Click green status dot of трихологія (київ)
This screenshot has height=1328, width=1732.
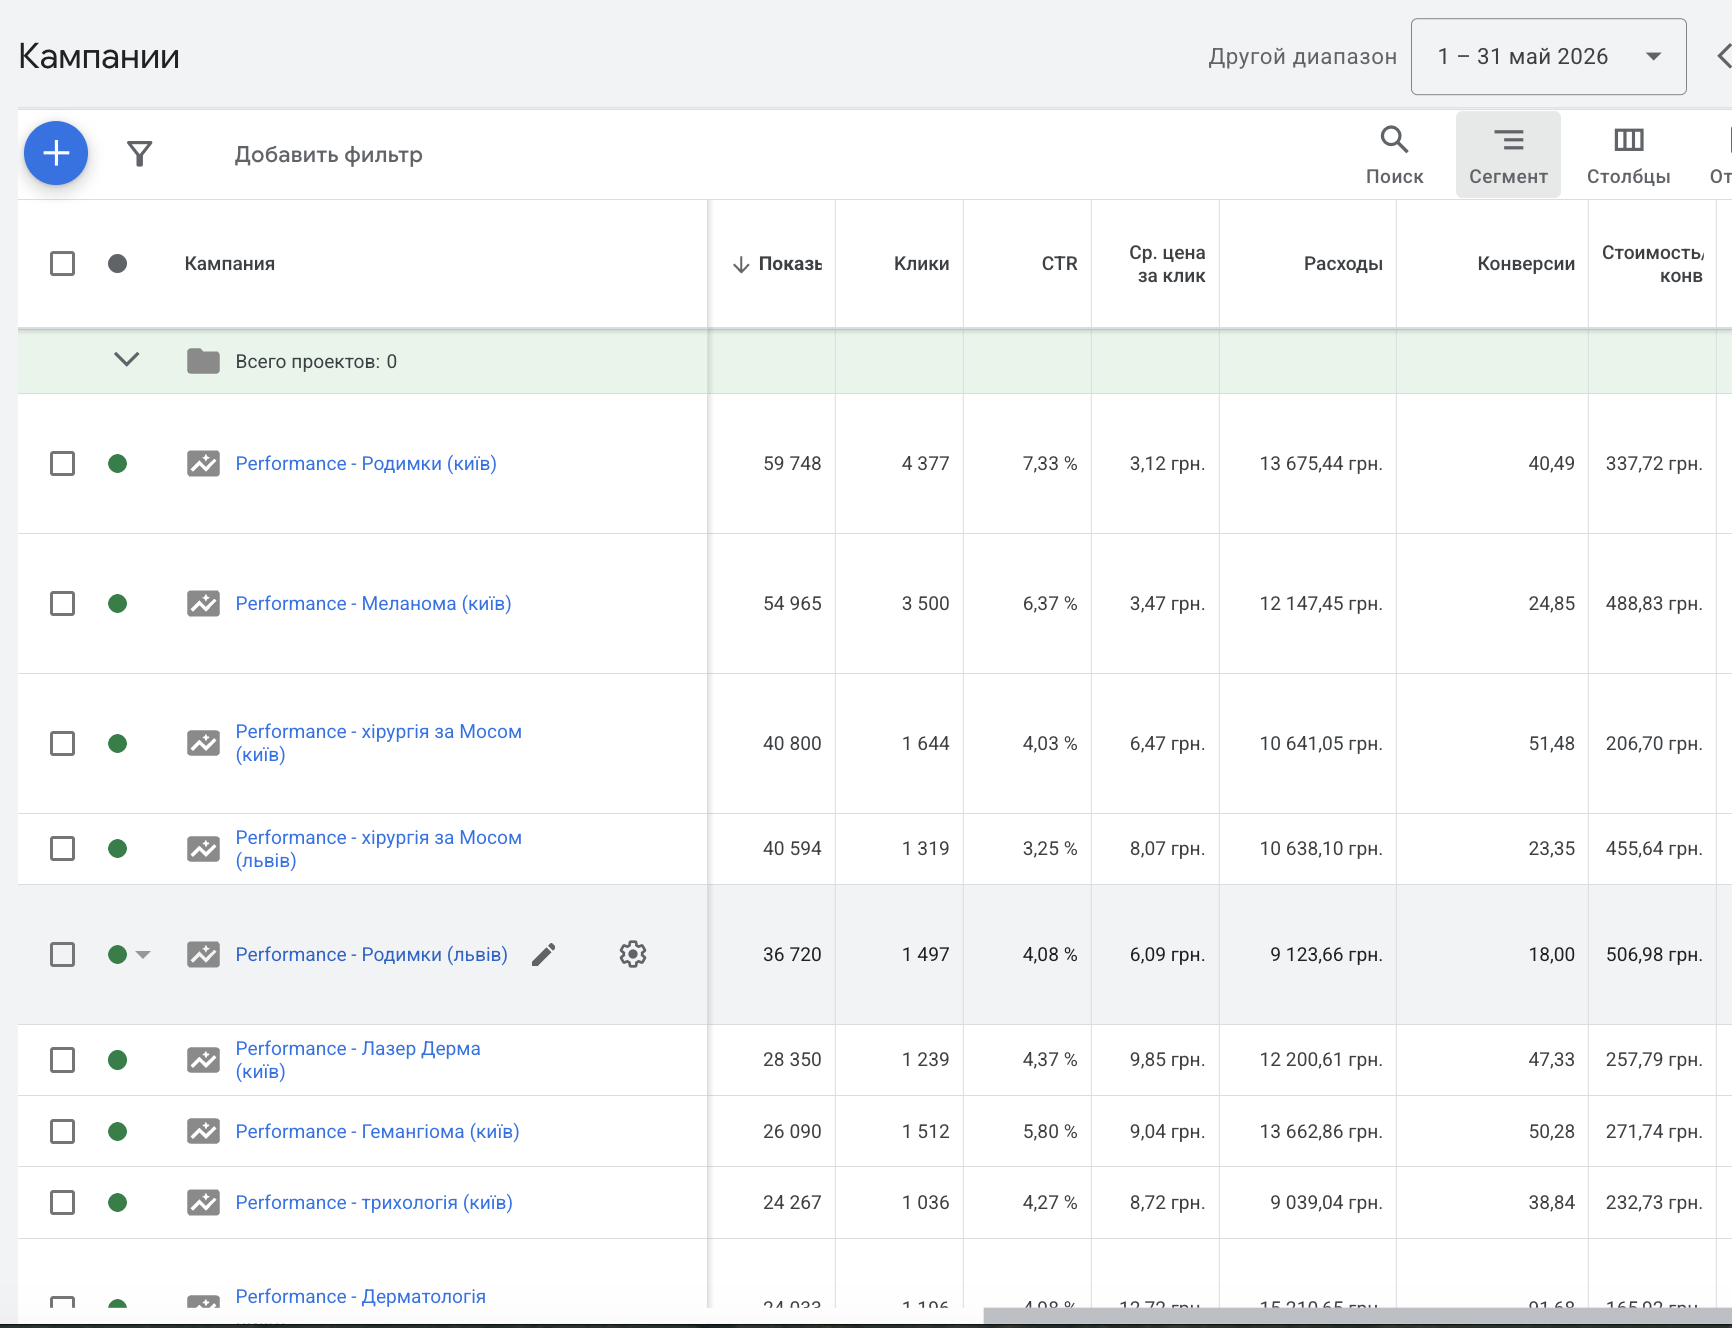(x=117, y=1202)
